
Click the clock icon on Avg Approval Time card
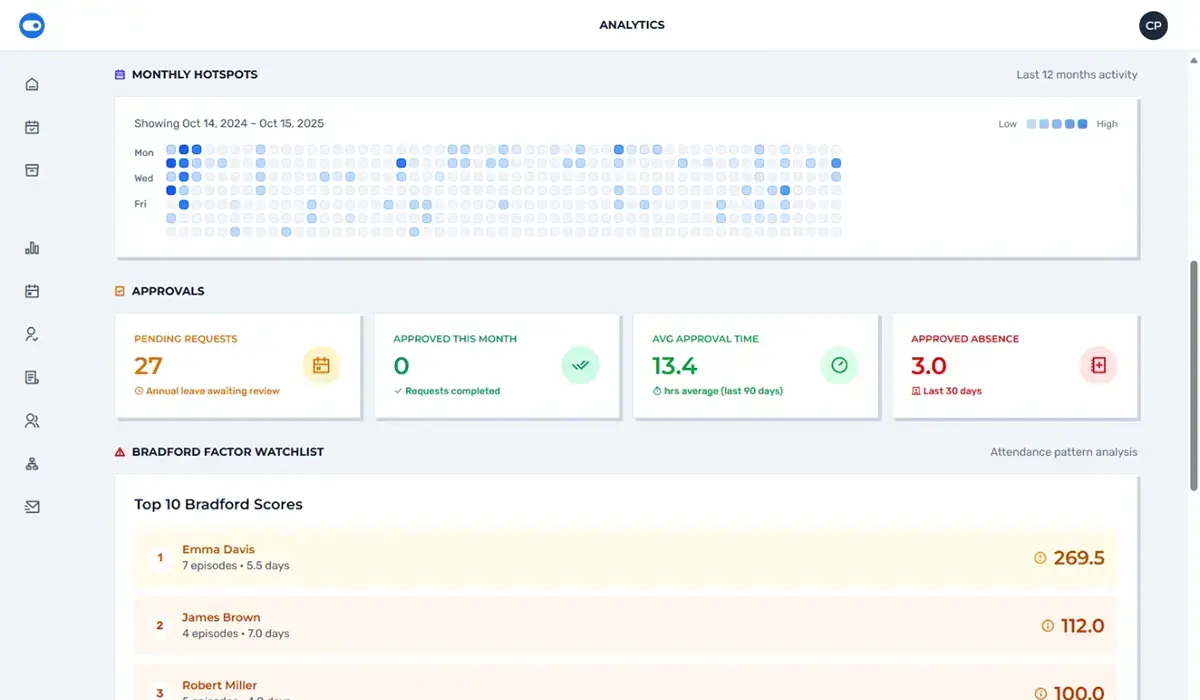tap(839, 365)
